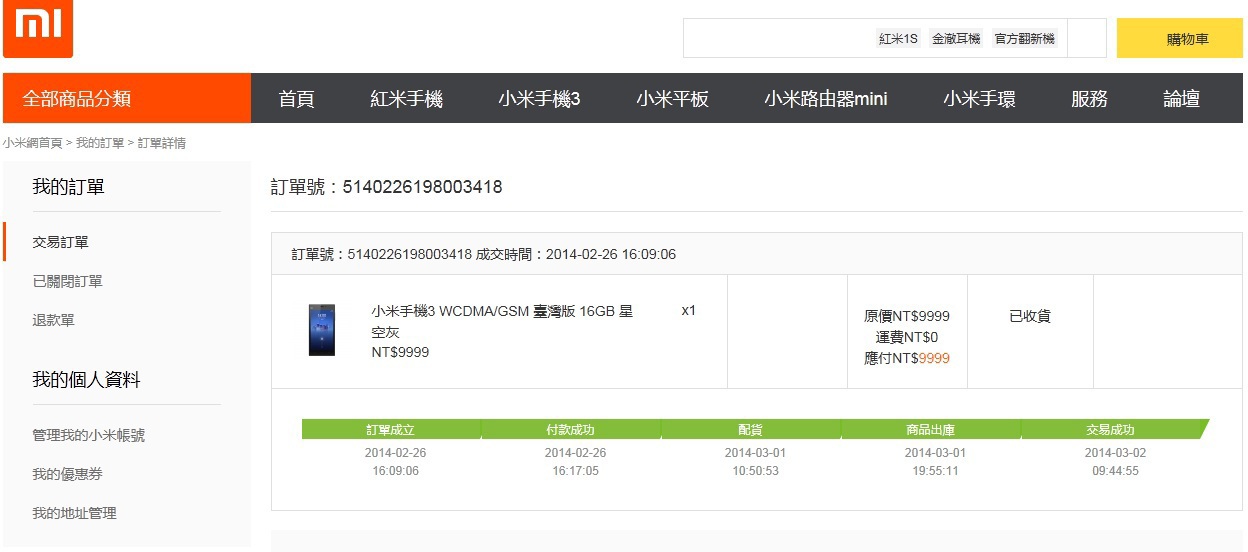This screenshot has height=552, width=1248.
Task: Open 我的優惠券 in the sidebar
Action: (67, 474)
